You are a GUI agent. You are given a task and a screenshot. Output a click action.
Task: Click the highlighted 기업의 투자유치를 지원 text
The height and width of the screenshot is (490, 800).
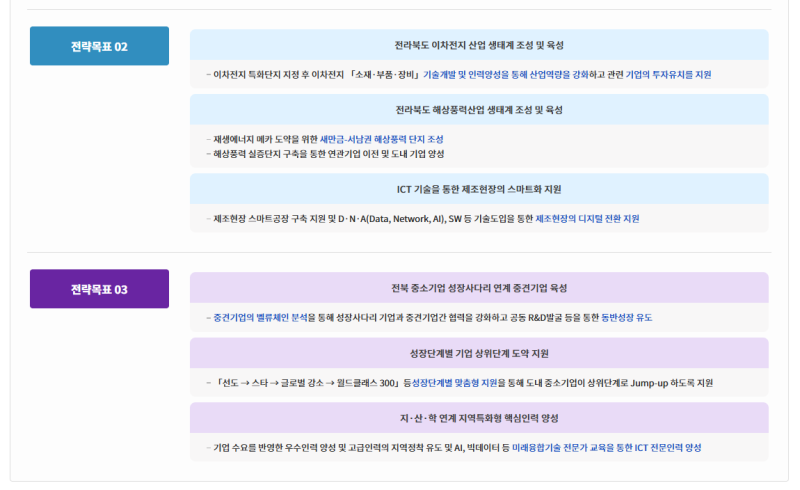click(x=669, y=75)
